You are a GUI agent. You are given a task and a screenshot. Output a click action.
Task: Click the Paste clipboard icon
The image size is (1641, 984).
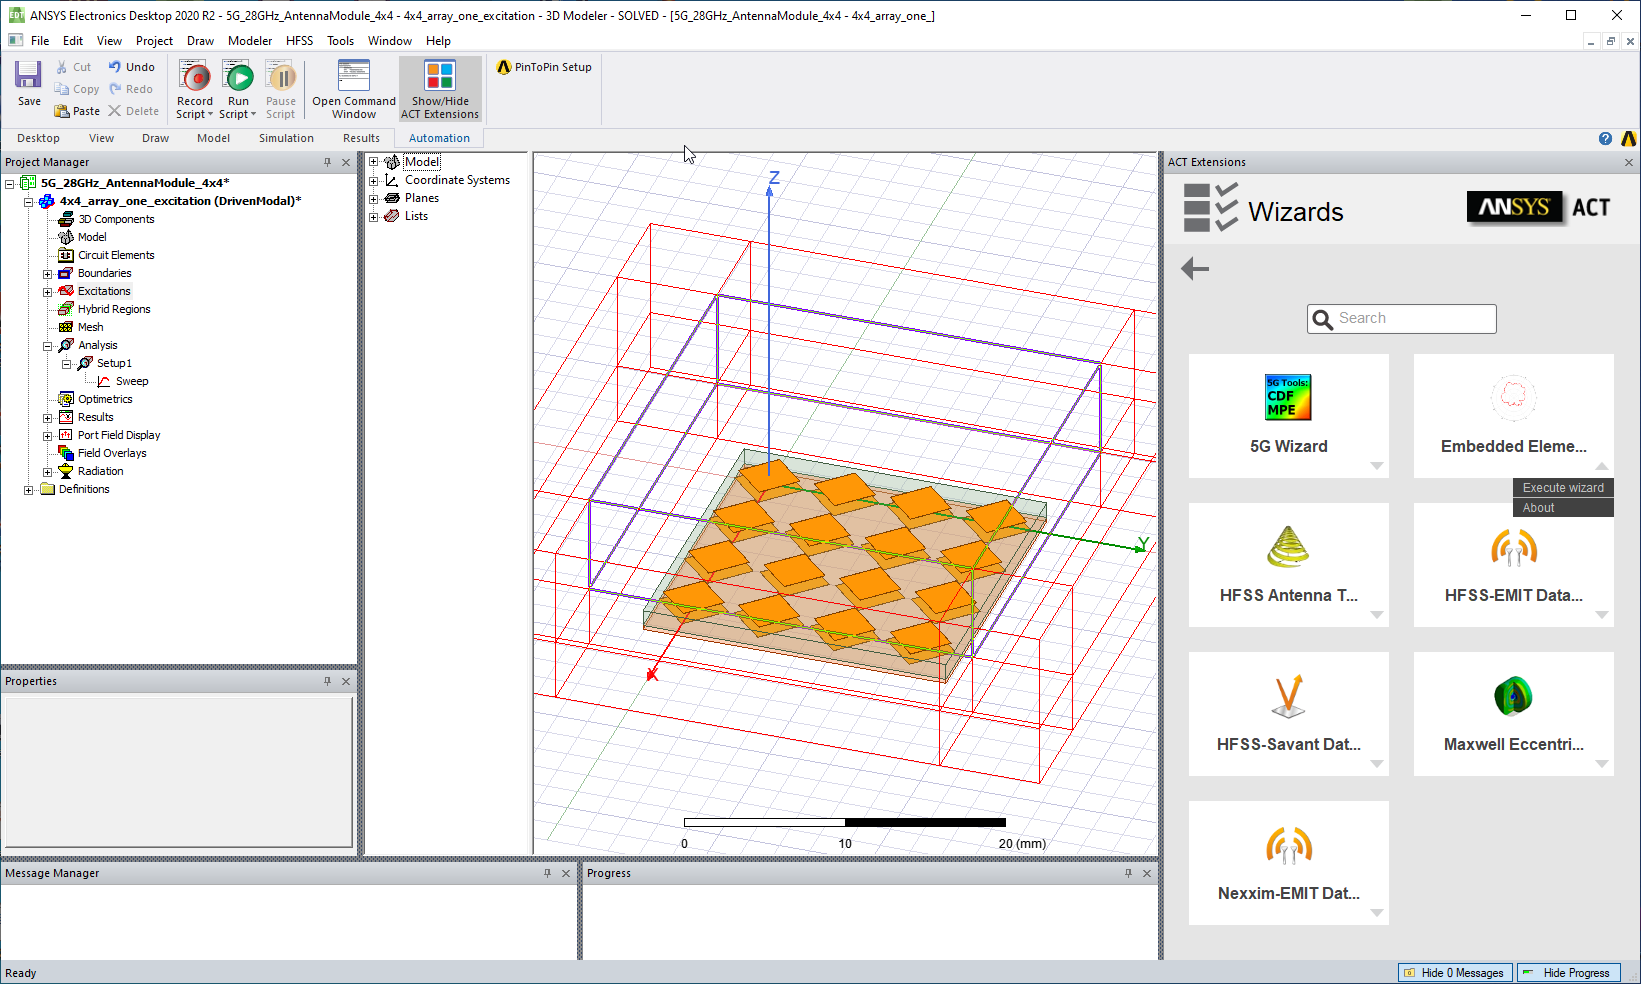[x=62, y=111]
